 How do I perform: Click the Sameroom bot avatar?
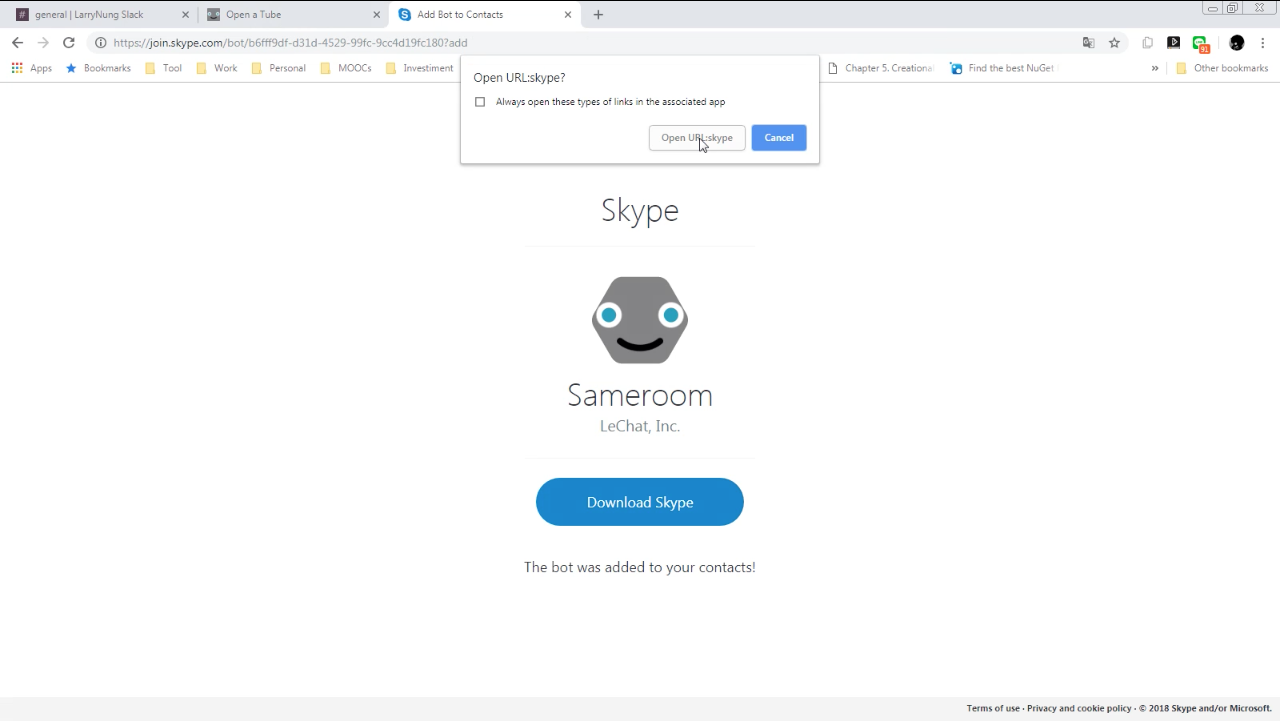click(640, 320)
